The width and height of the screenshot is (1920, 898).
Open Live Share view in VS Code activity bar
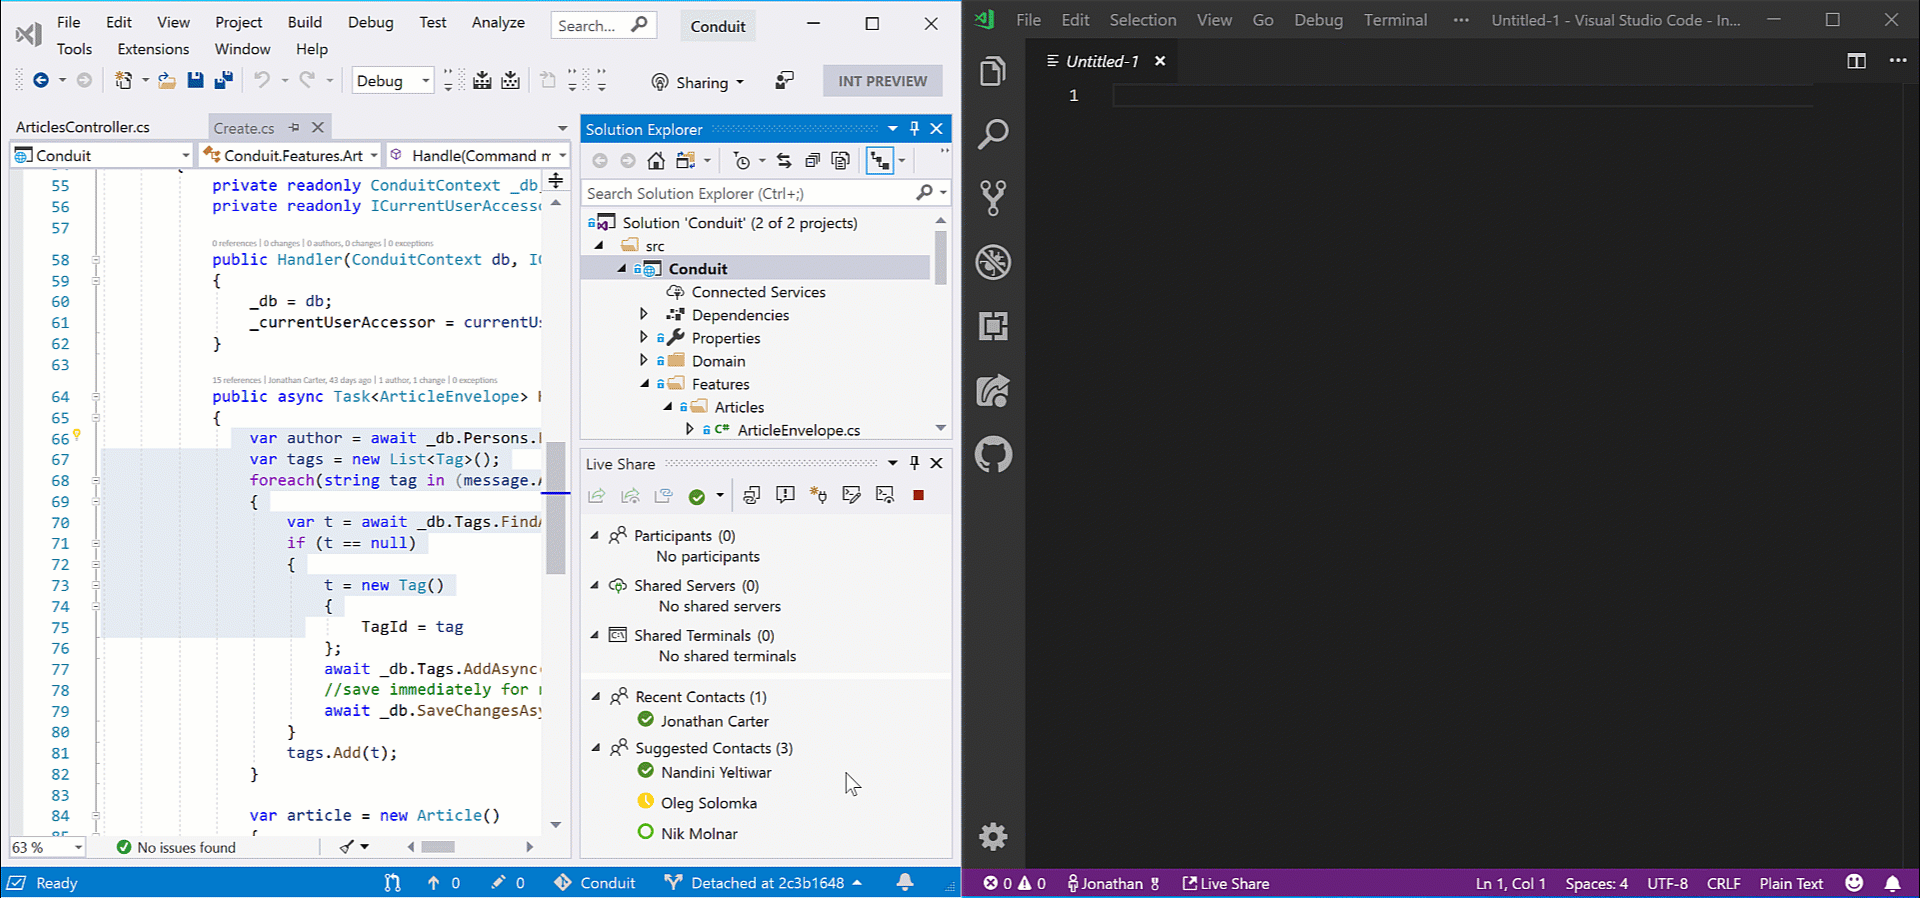[x=993, y=390]
